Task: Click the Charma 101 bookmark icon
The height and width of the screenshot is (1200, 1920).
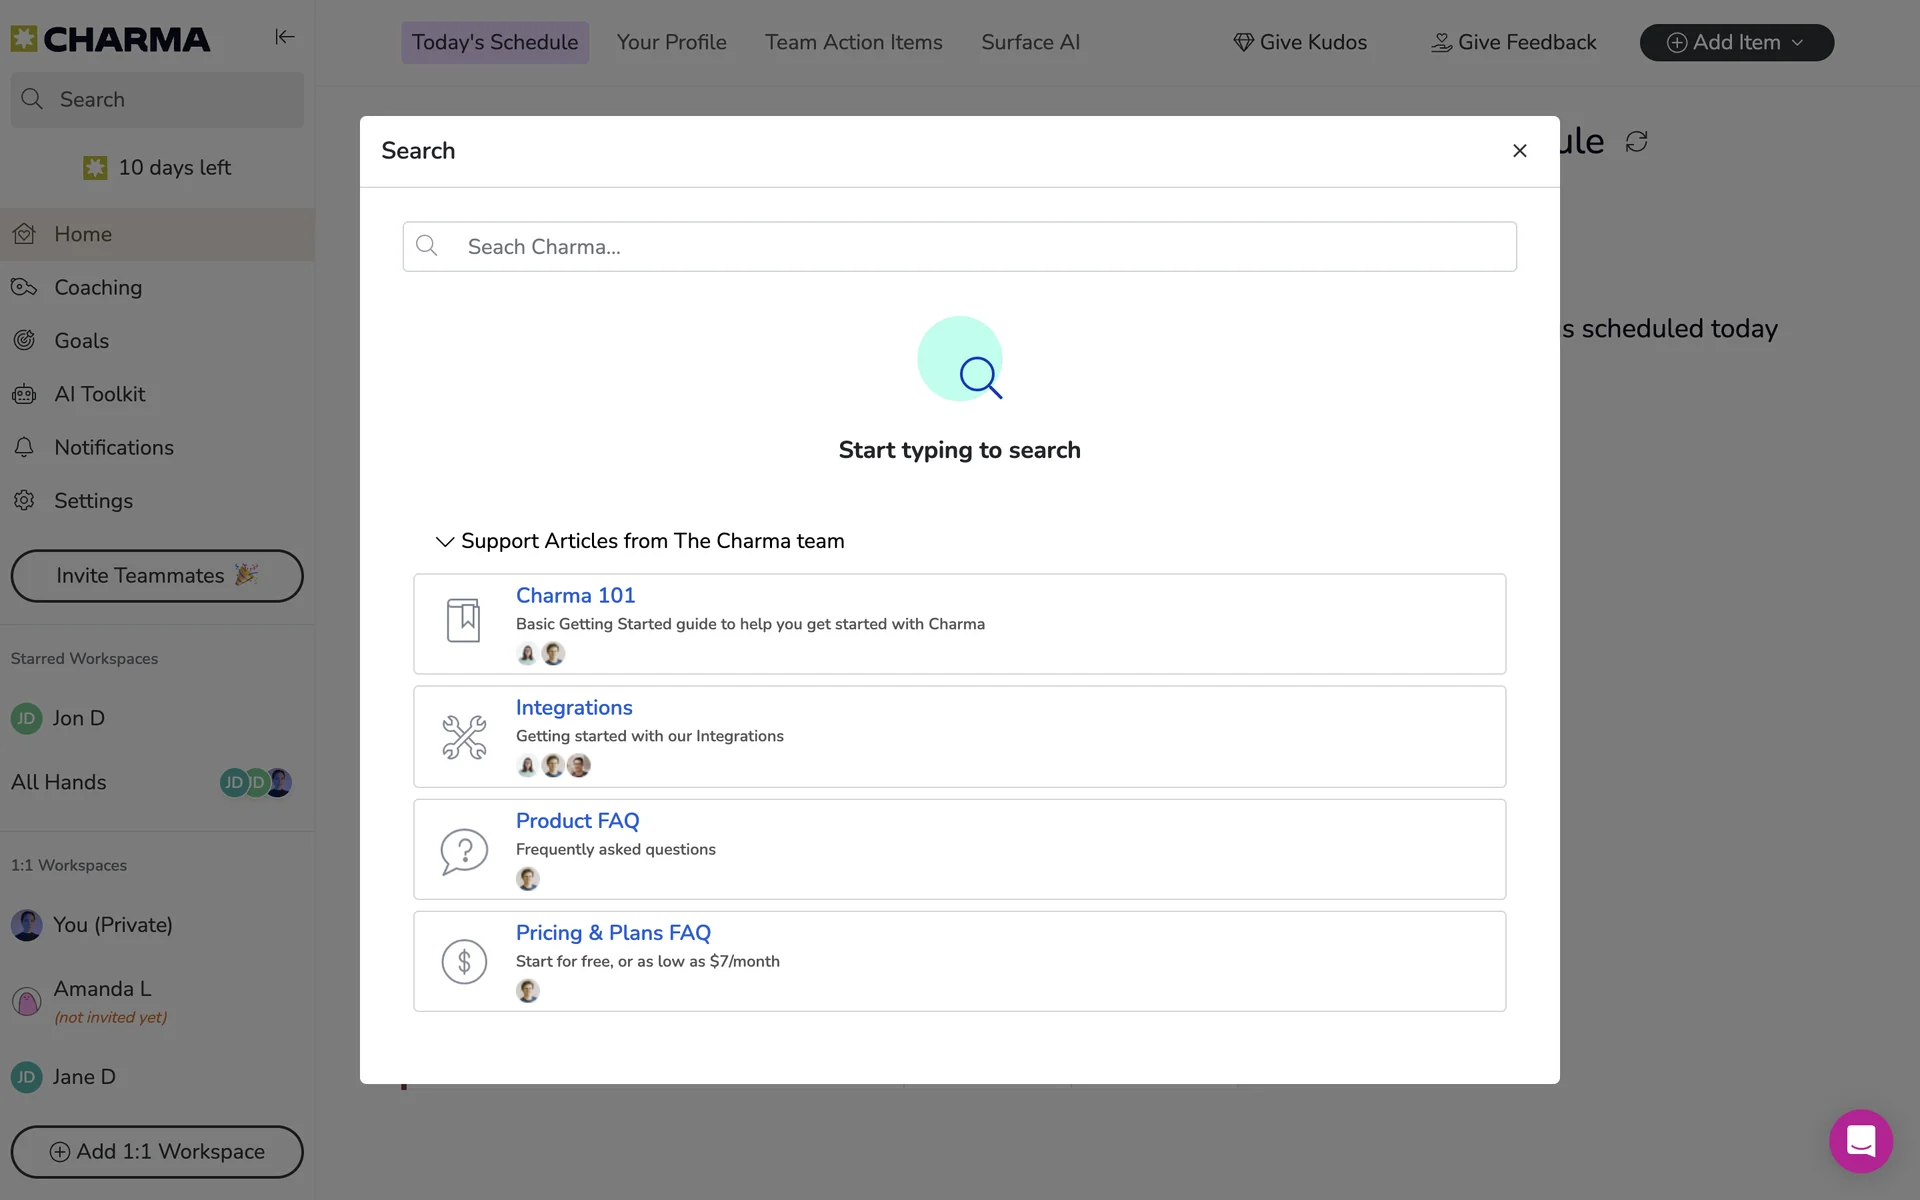Action: [463, 620]
